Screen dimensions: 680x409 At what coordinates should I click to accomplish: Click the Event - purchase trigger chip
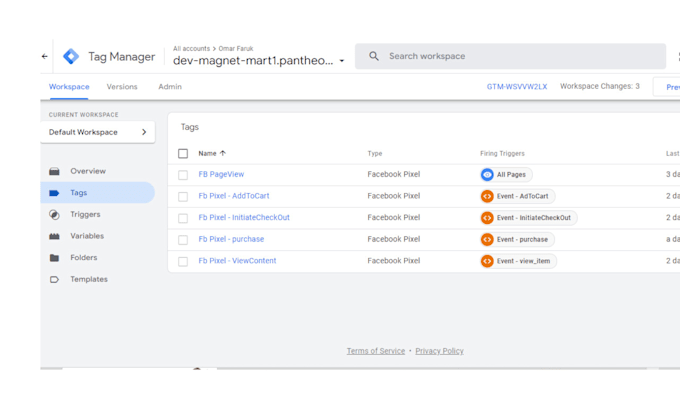[x=517, y=239]
